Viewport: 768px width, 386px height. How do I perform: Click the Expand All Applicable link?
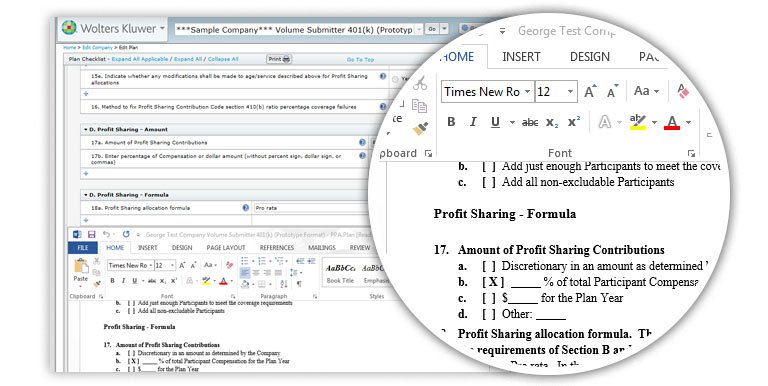[x=140, y=59]
